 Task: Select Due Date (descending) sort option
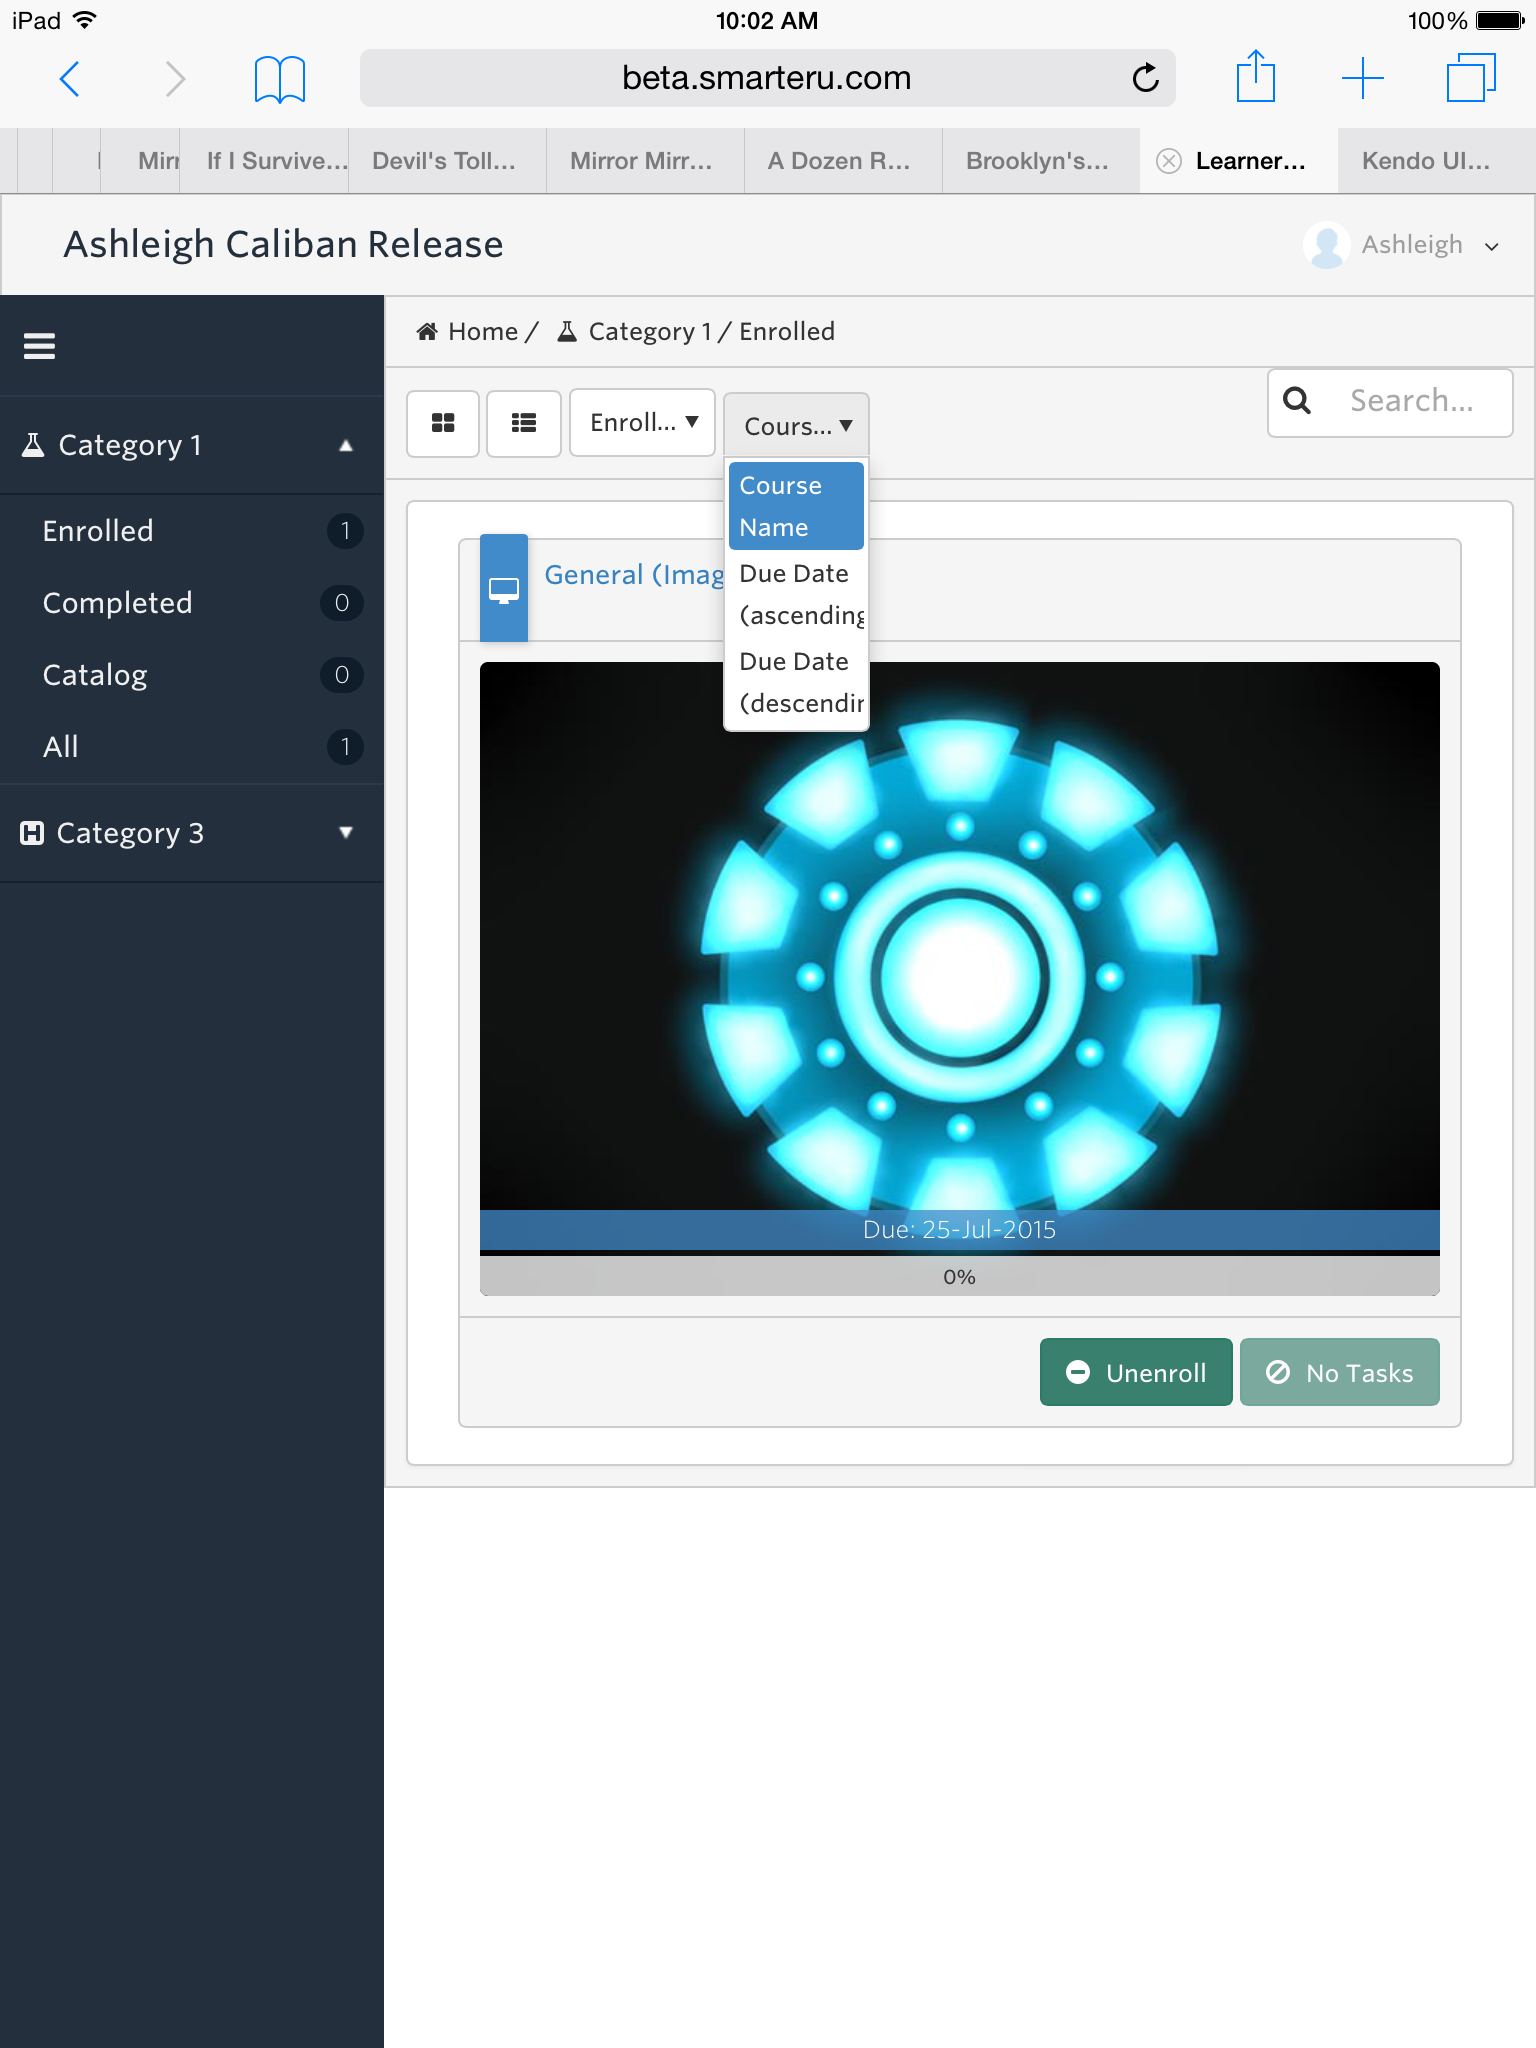(x=796, y=682)
